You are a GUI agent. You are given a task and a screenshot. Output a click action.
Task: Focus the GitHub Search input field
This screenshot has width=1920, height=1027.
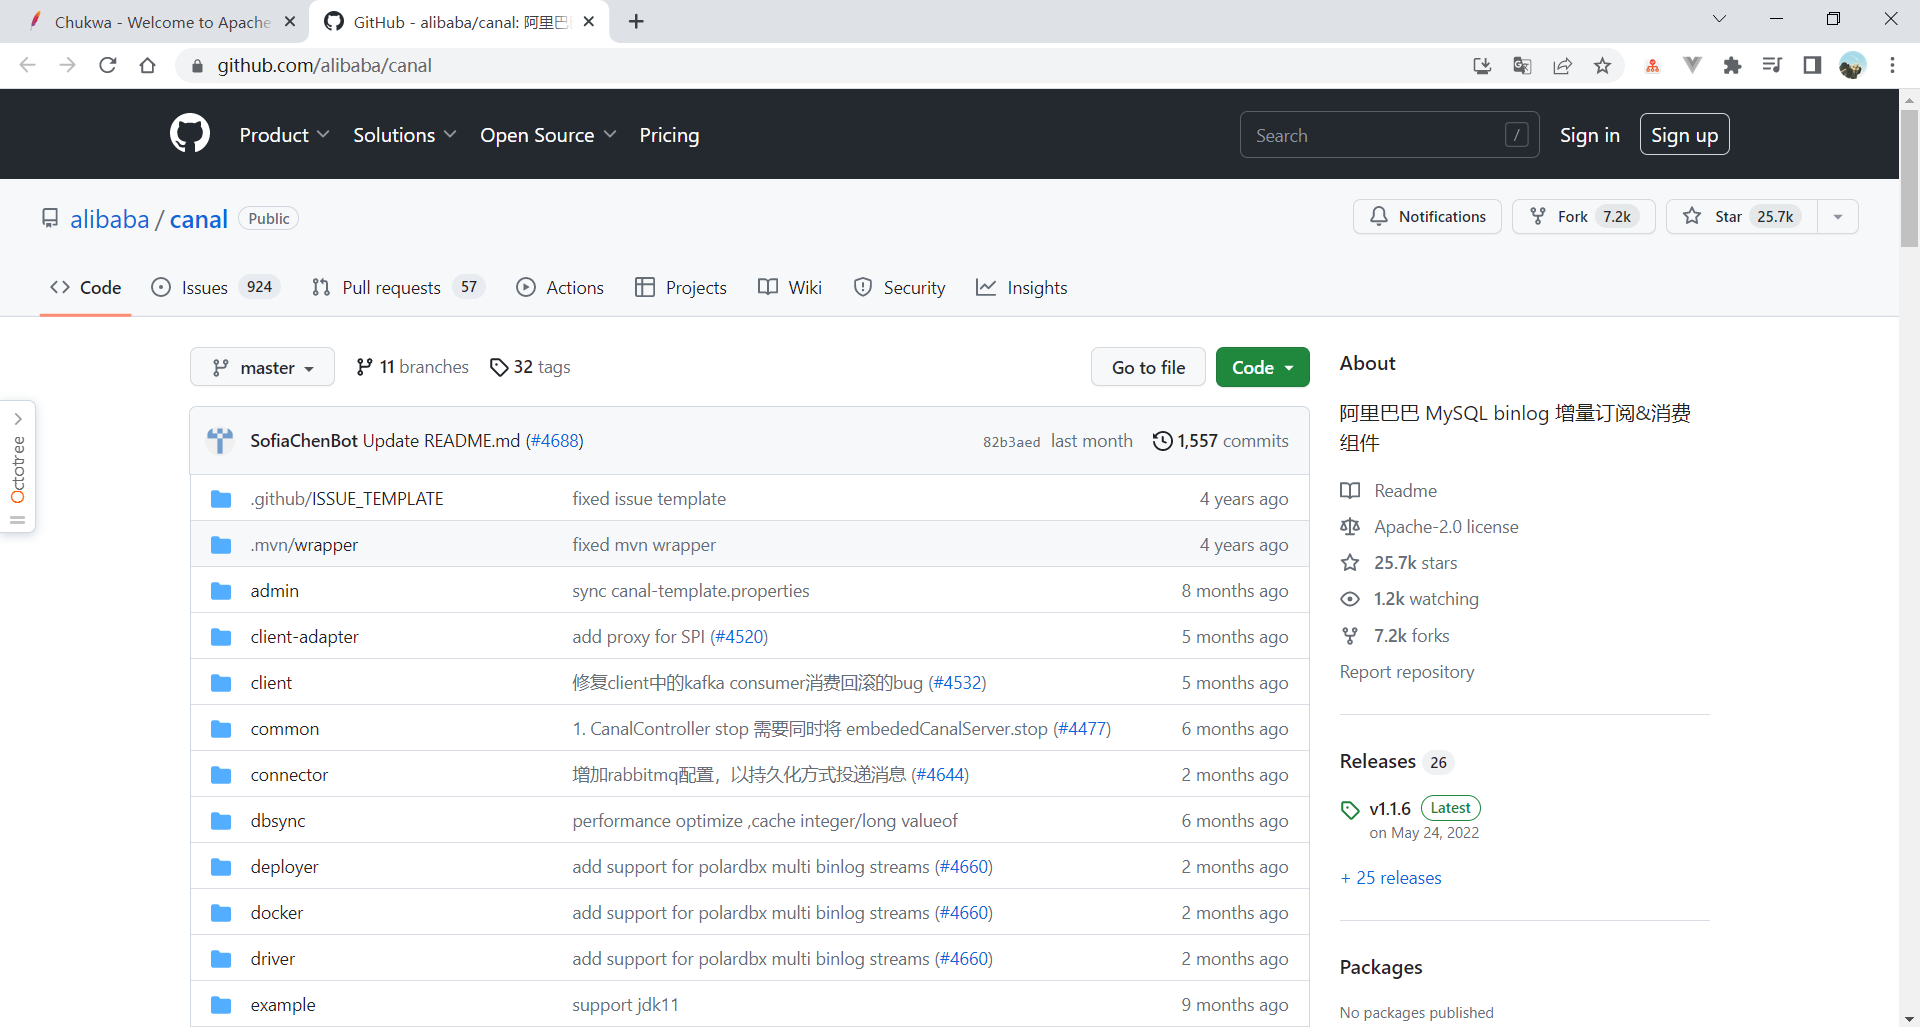(1390, 135)
